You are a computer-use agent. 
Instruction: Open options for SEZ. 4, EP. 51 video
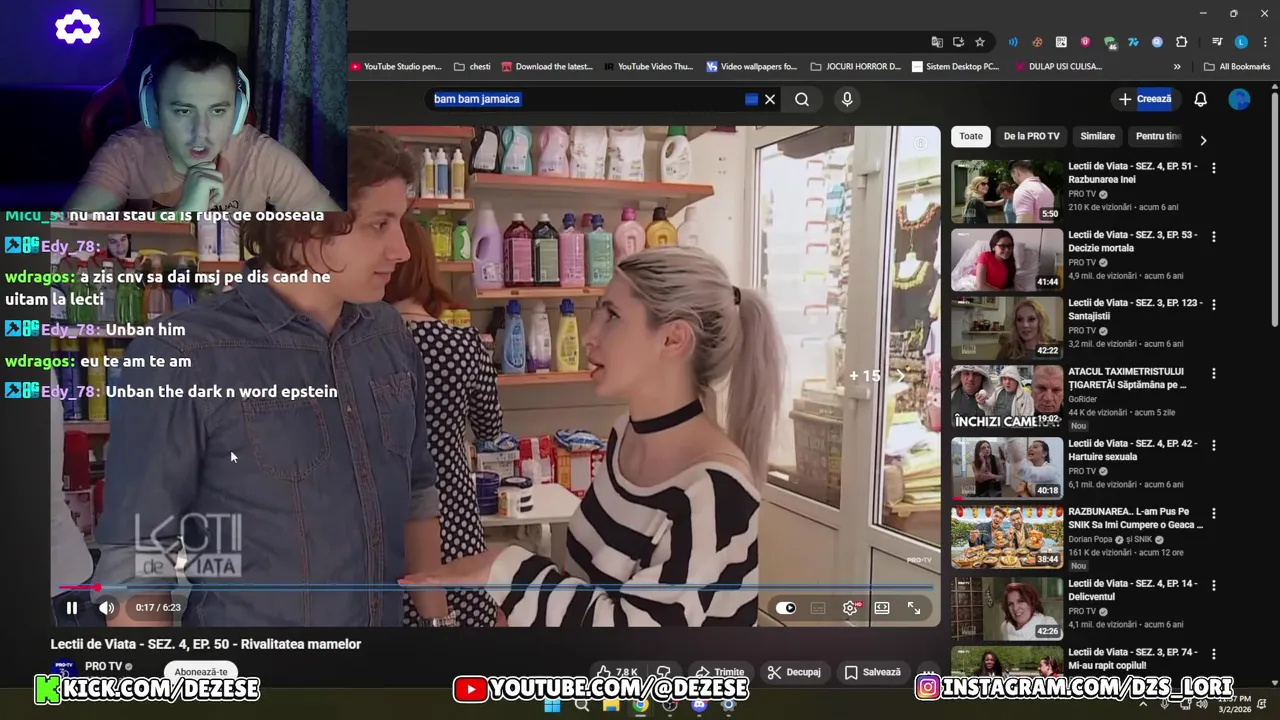pos(1214,168)
